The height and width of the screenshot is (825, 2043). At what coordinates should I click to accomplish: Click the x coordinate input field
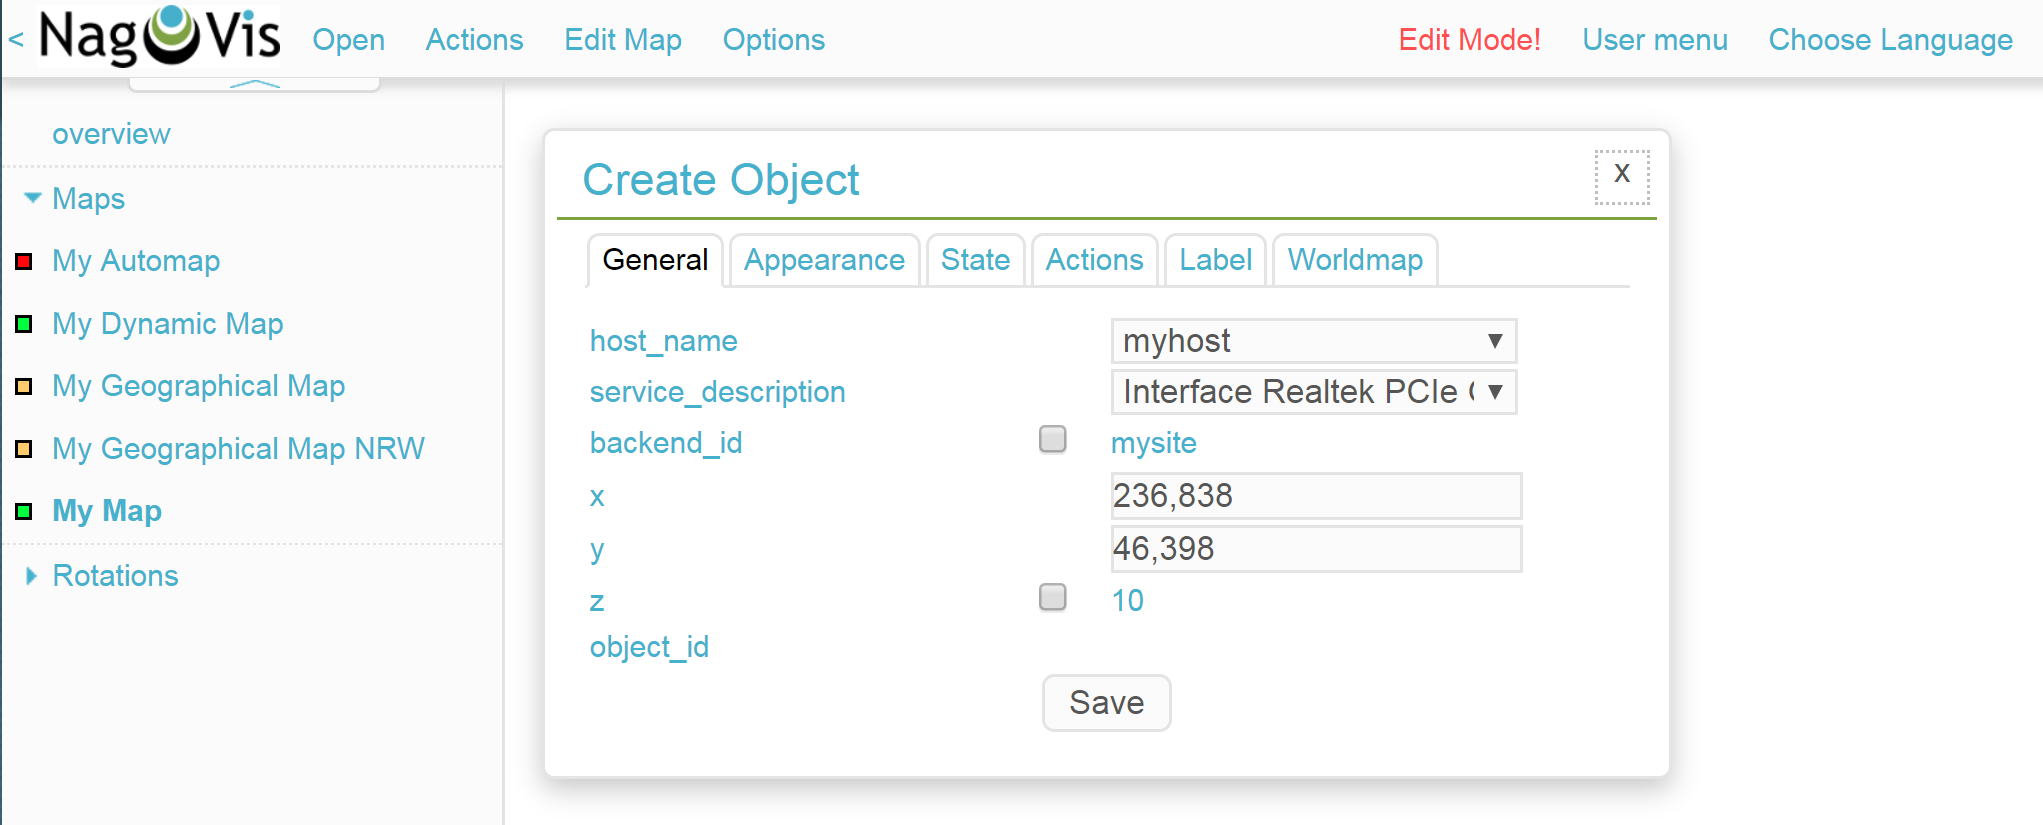click(x=1315, y=496)
